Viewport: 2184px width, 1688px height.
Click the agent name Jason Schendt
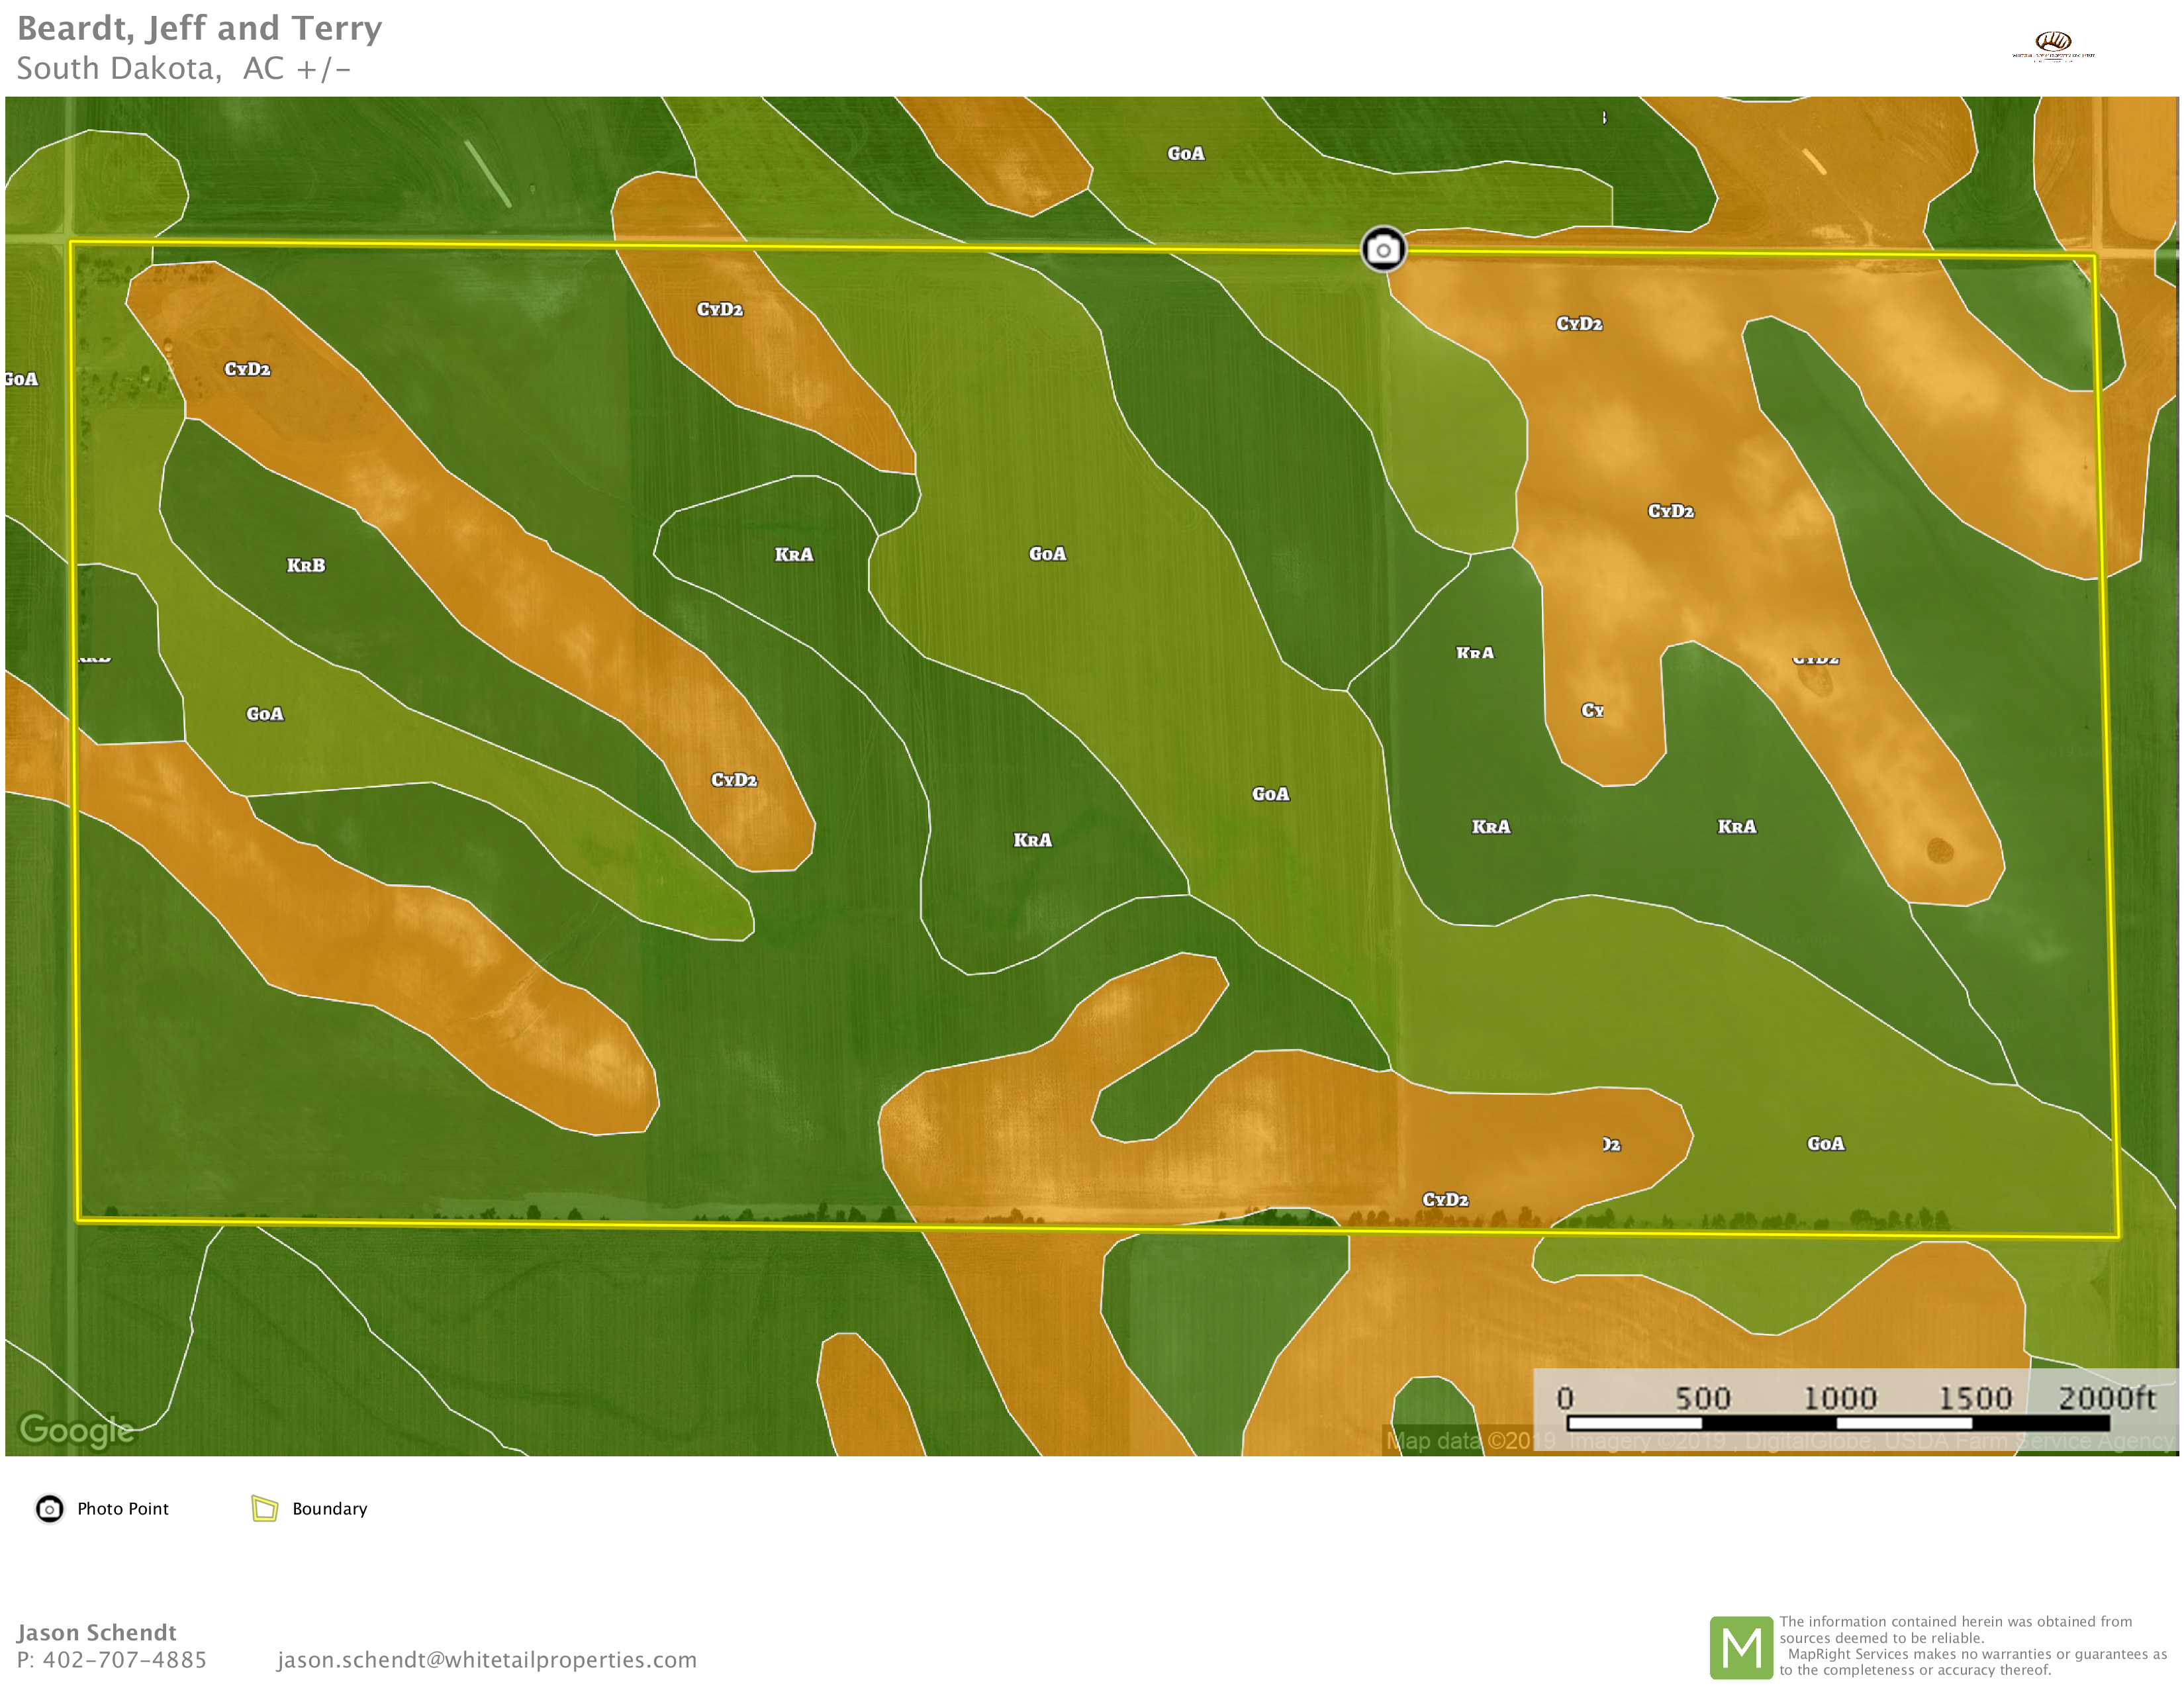[x=96, y=1632]
